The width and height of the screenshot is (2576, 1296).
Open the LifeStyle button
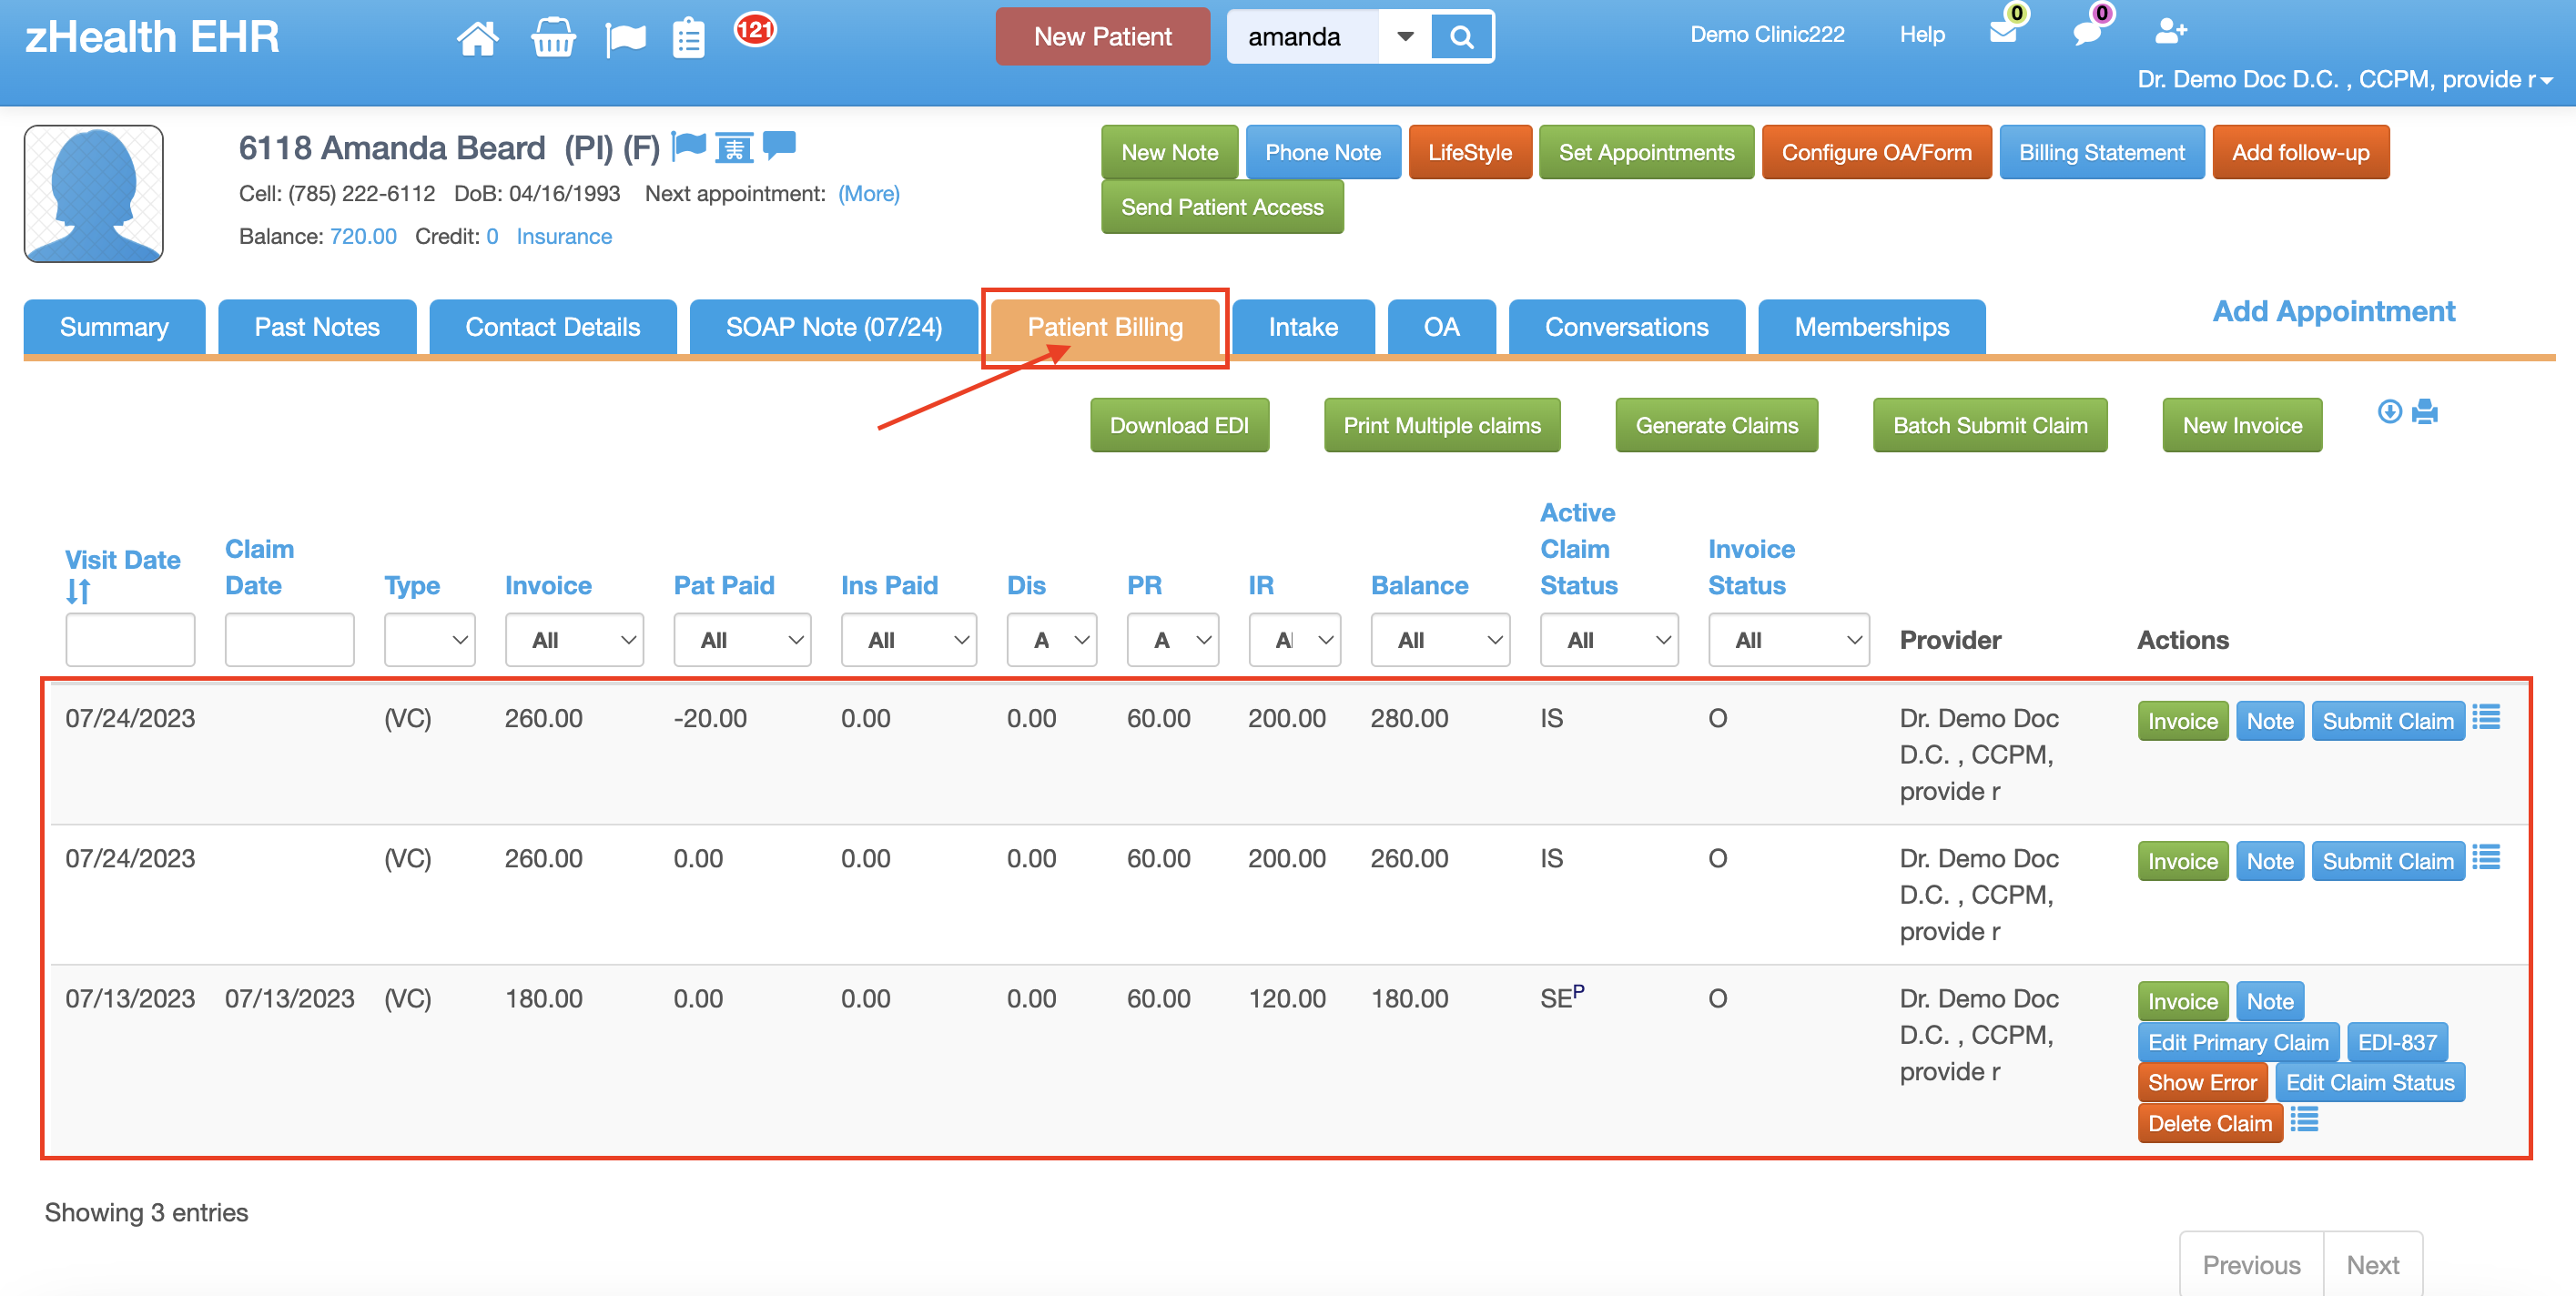[1469, 152]
